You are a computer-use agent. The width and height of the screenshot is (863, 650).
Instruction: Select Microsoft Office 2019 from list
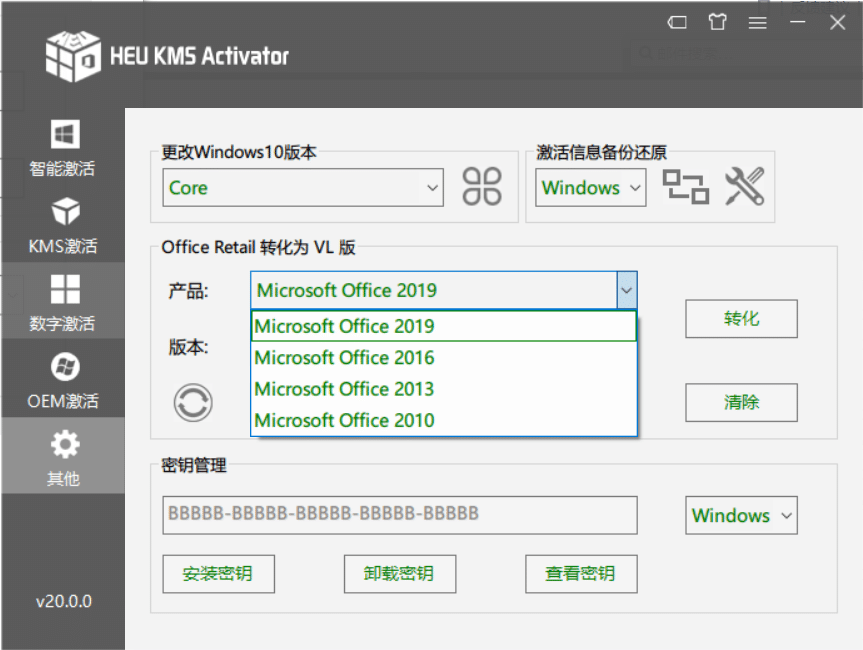click(444, 326)
